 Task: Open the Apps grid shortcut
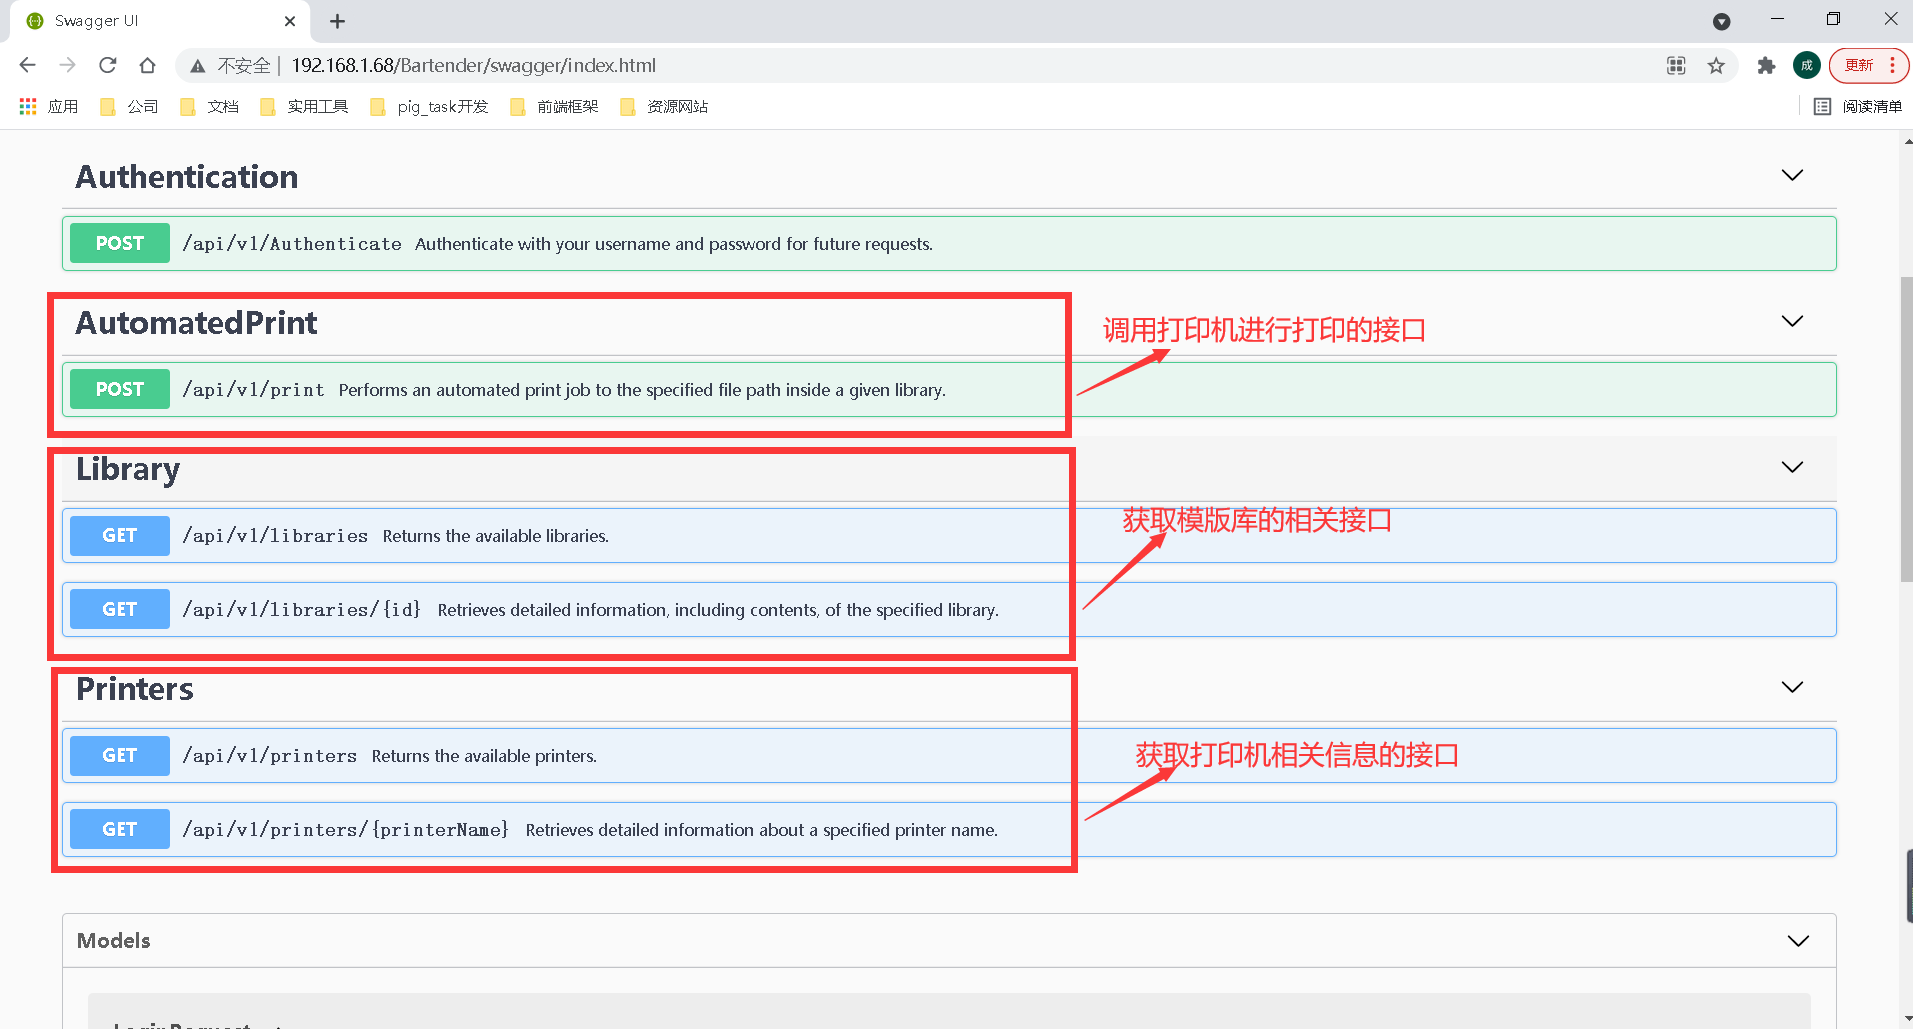(48, 106)
